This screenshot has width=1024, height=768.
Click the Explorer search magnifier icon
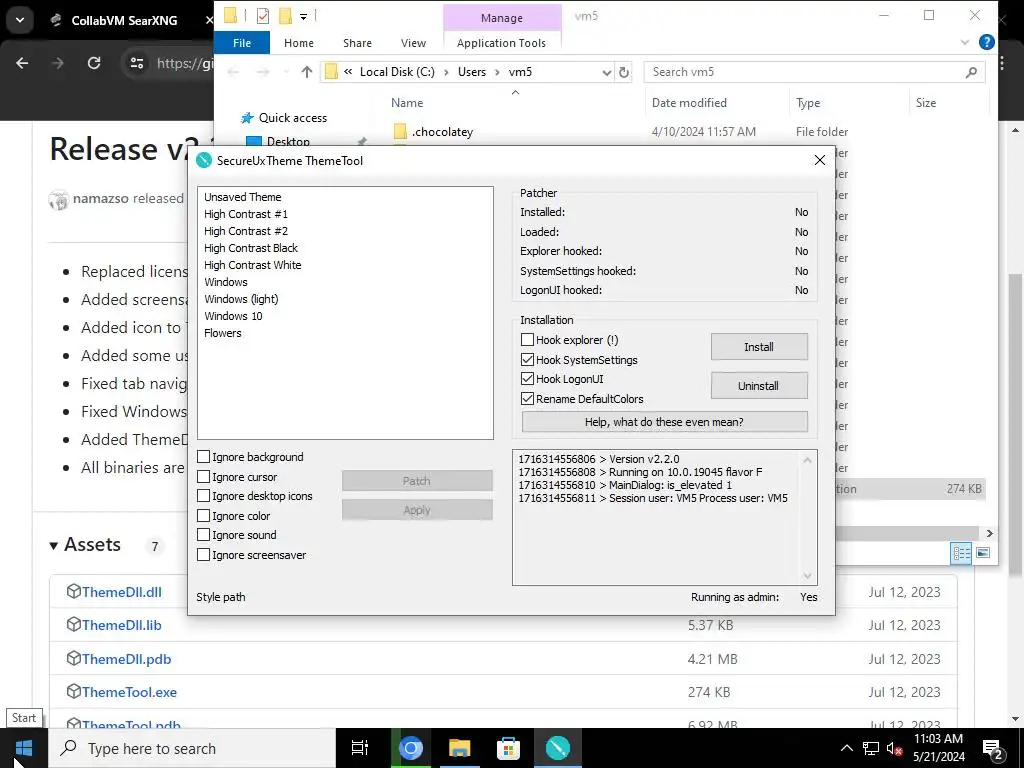pos(971,72)
